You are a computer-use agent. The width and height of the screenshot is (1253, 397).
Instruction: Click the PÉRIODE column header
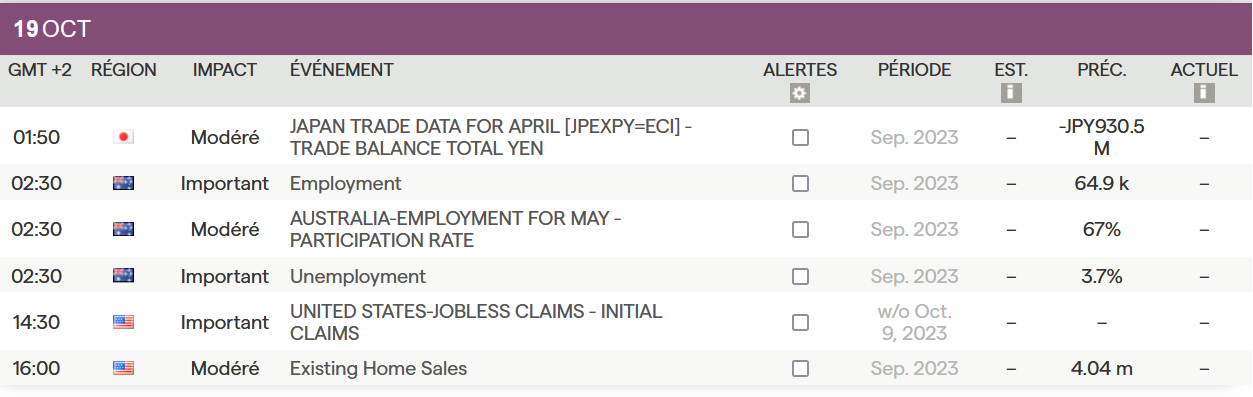coord(914,70)
